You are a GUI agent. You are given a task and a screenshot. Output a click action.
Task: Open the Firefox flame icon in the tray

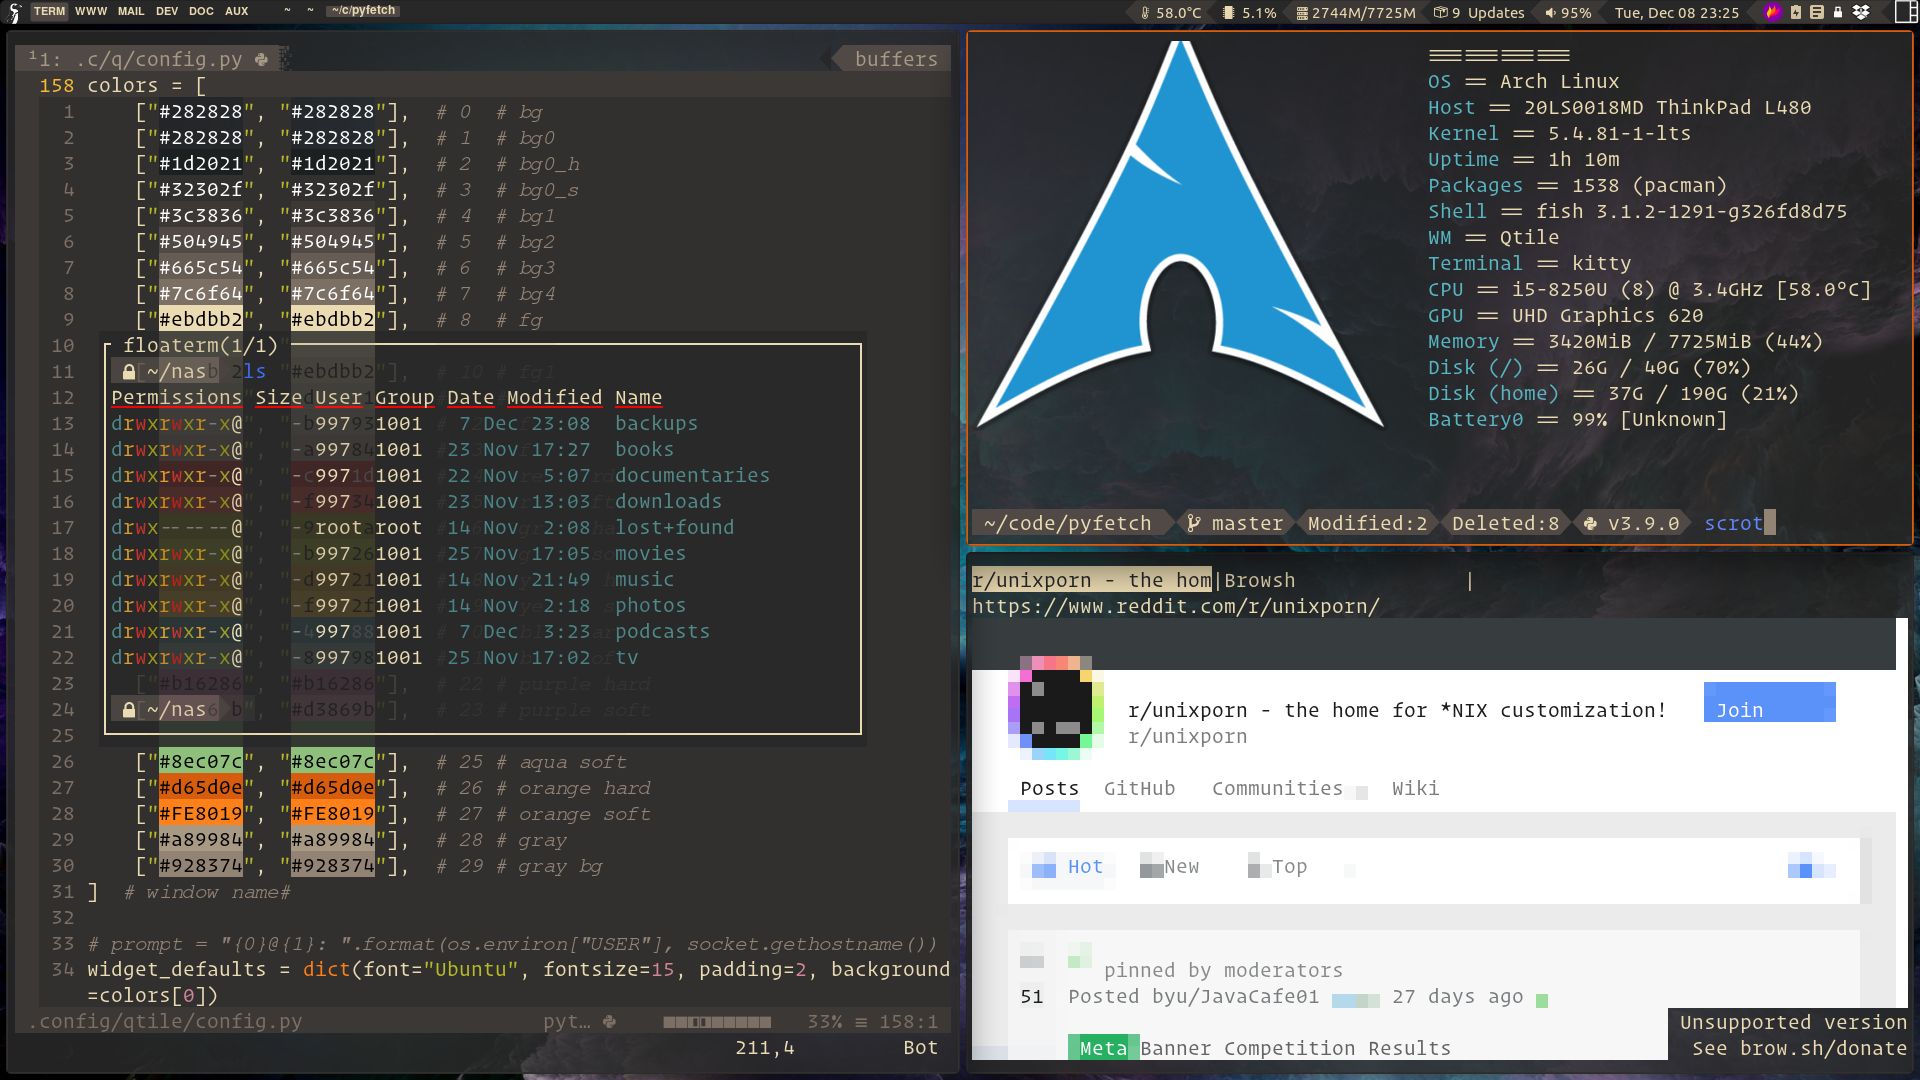[x=1772, y=12]
